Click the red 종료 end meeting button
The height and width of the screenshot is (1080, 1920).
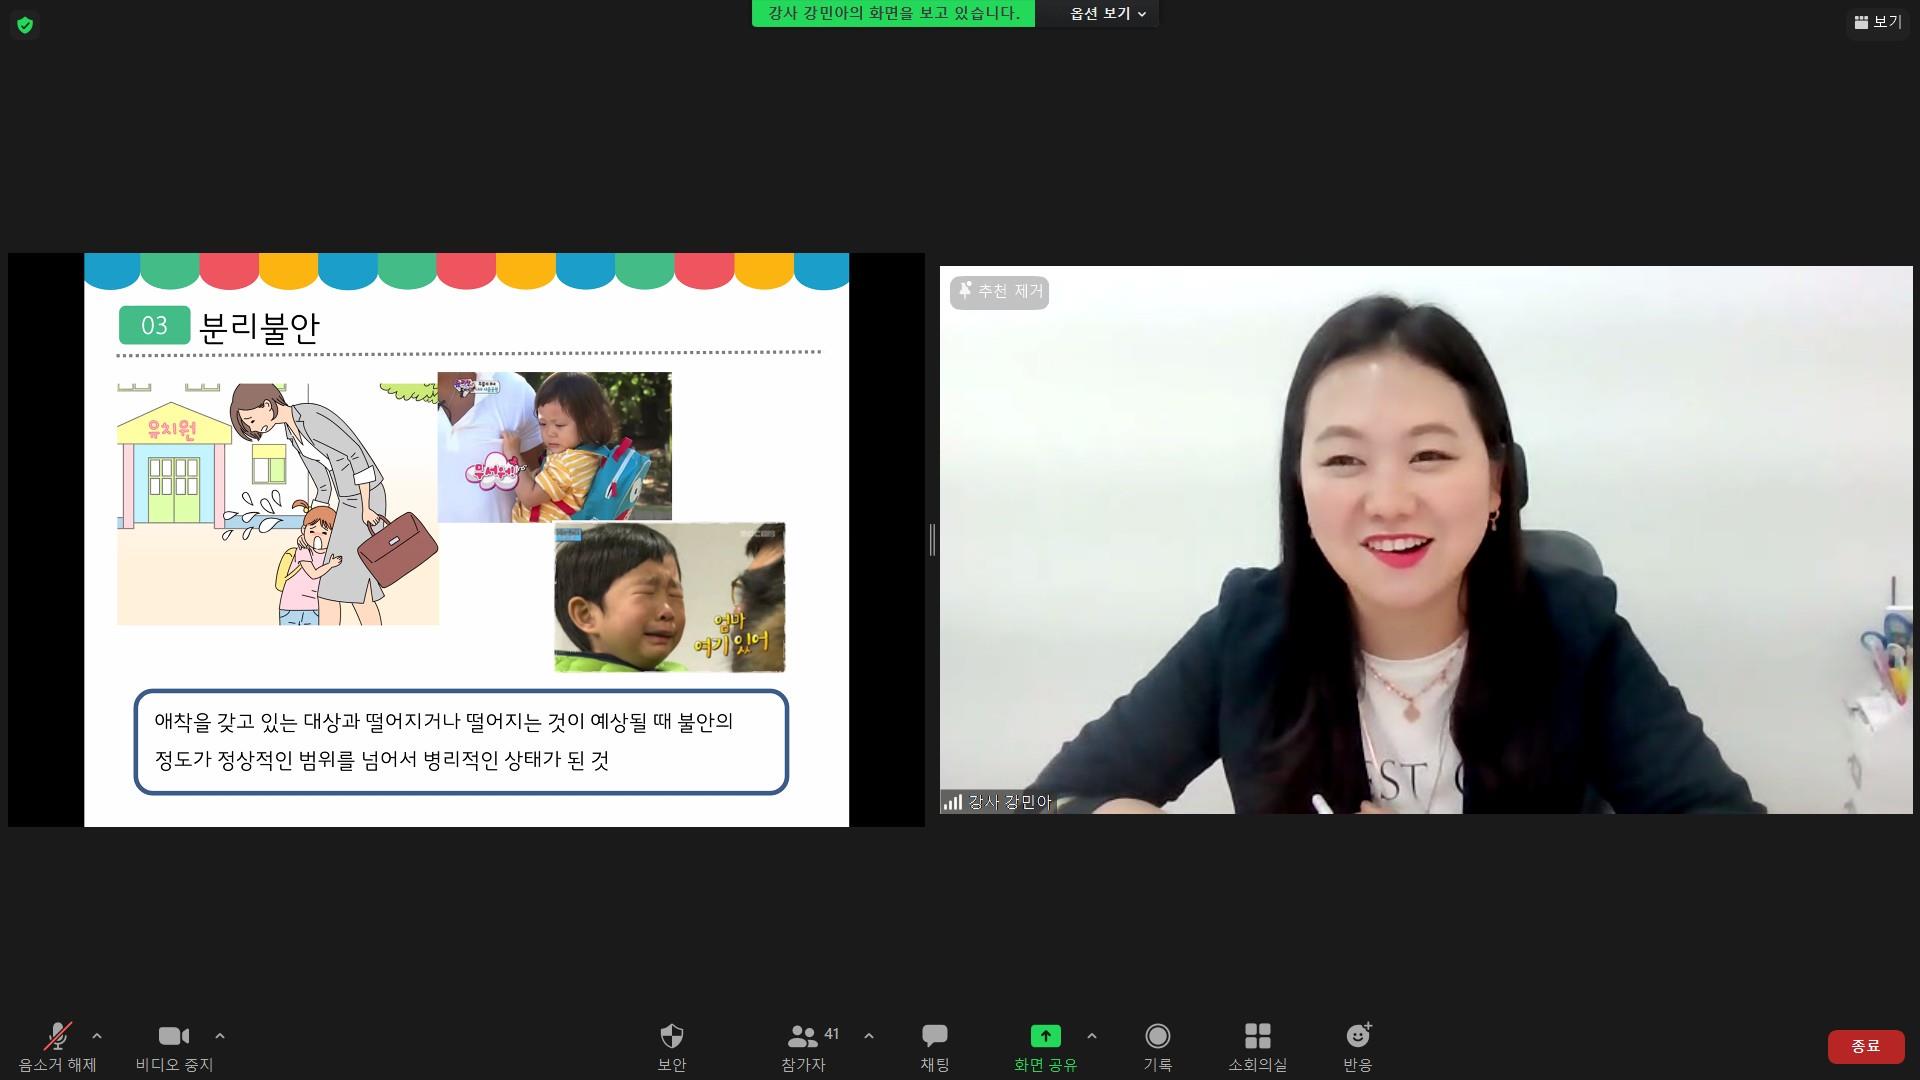pos(1865,1046)
